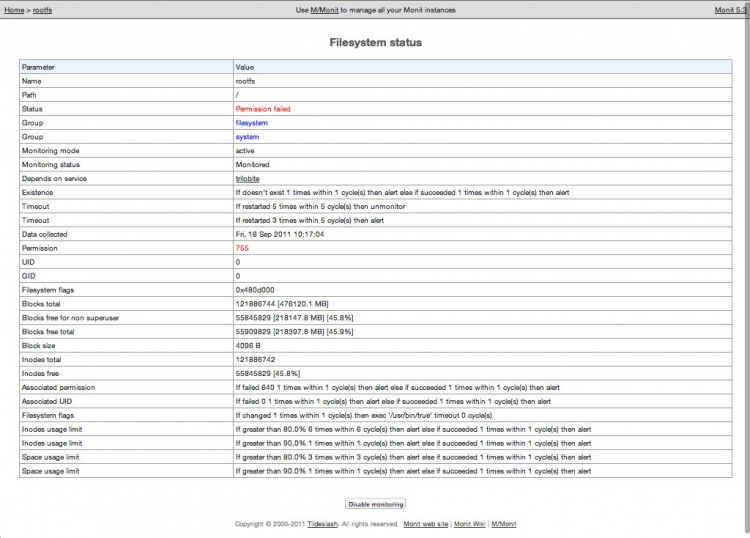This screenshot has width=750, height=538.
Task: Visit the Monit web site link
Action: (426, 524)
